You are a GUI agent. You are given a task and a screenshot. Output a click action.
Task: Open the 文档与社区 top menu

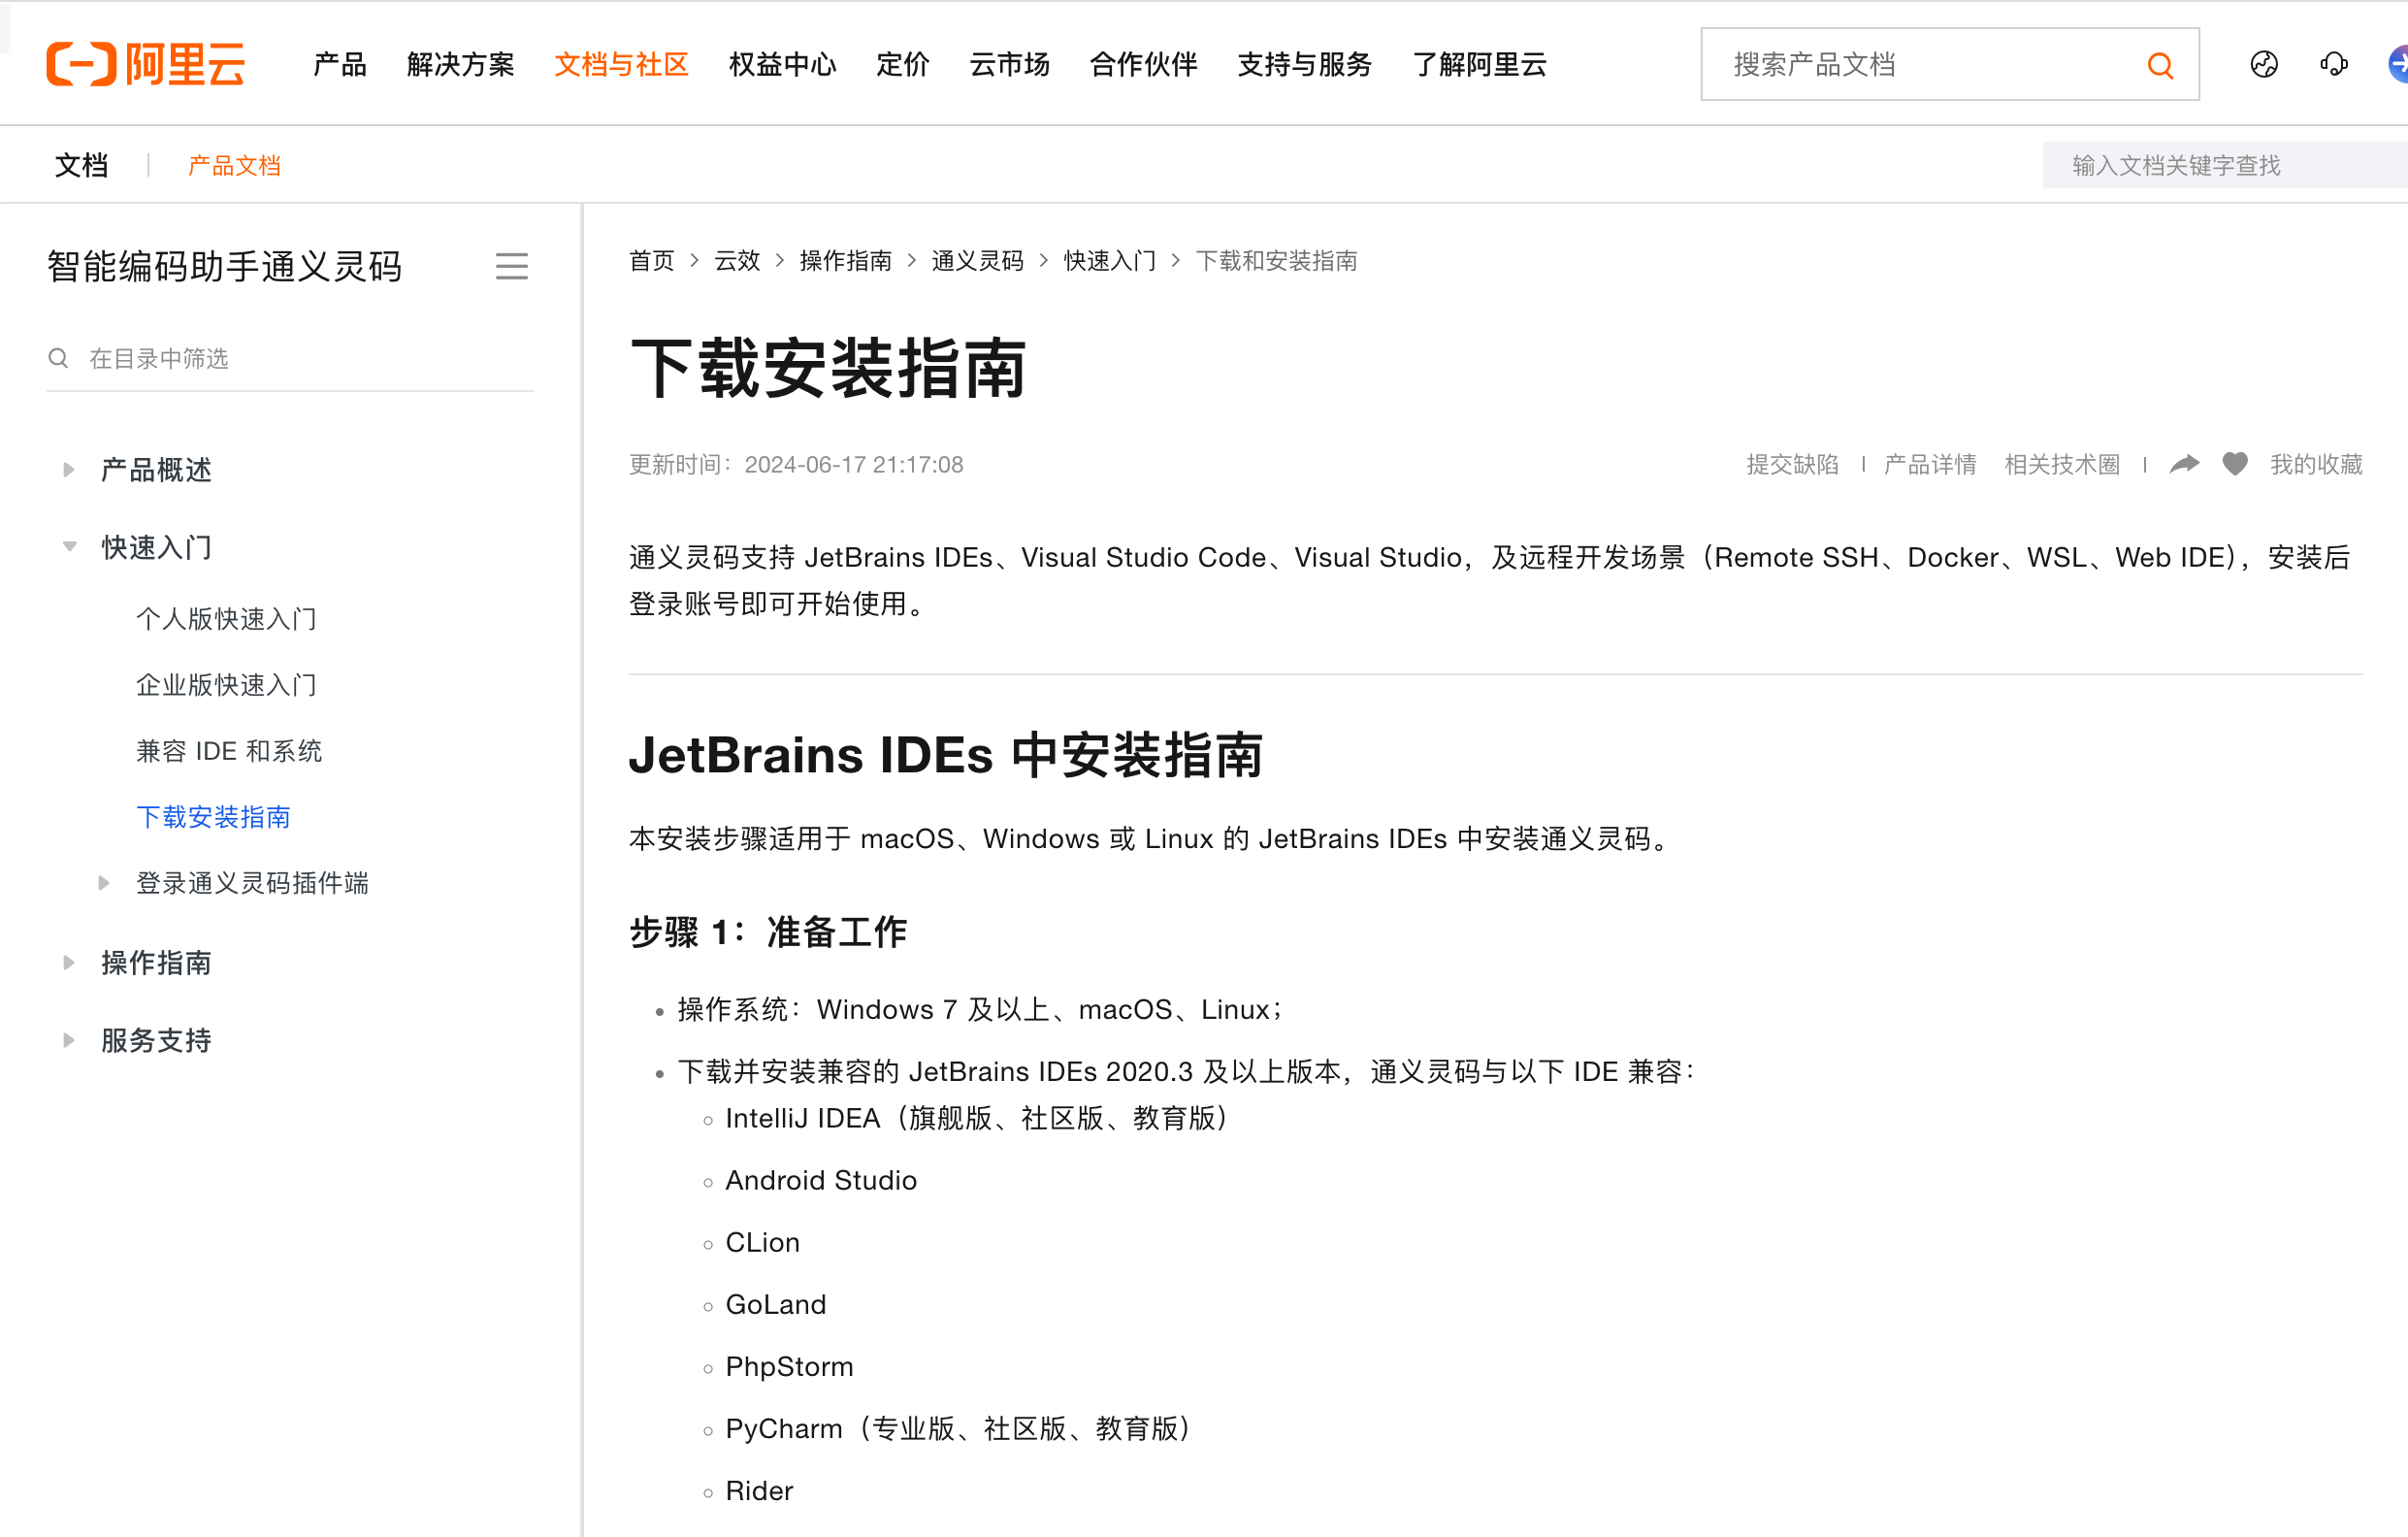coord(621,65)
